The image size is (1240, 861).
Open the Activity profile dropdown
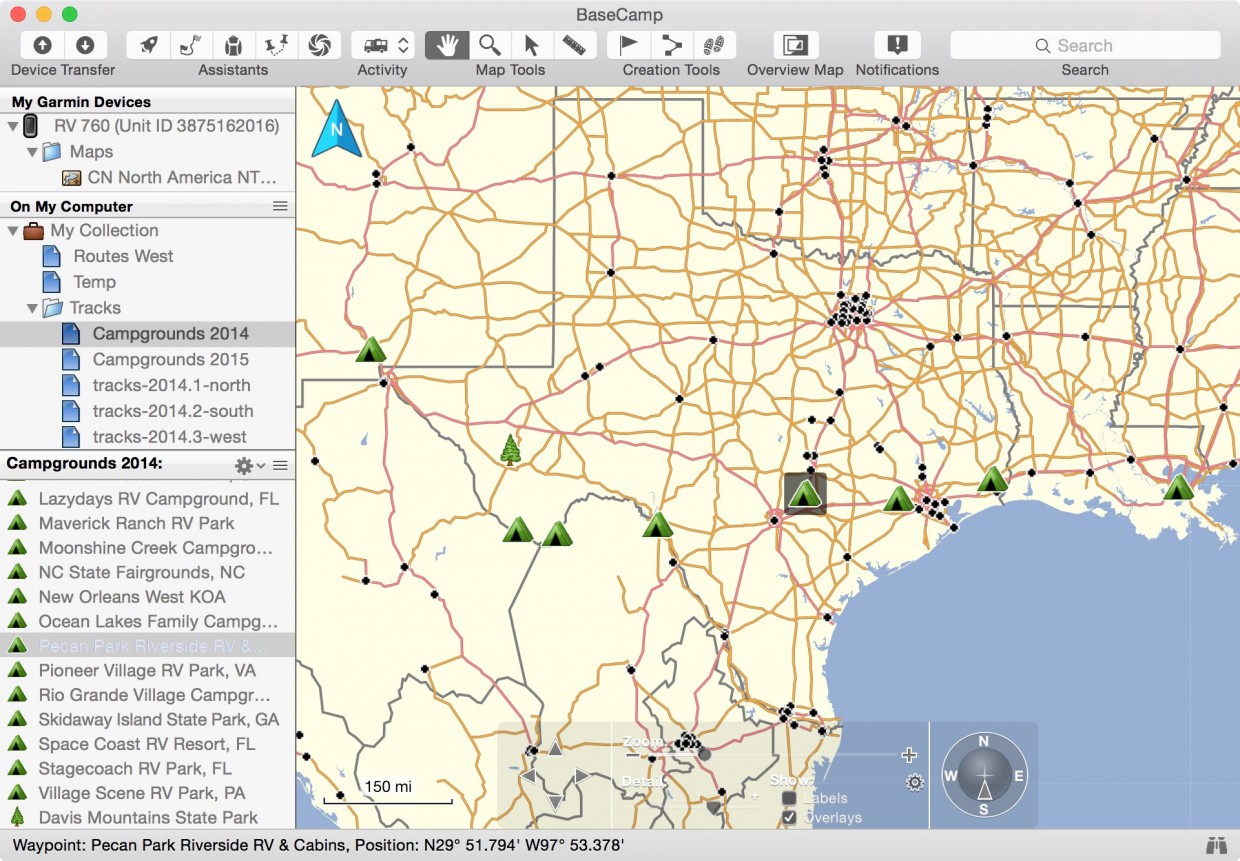382,45
